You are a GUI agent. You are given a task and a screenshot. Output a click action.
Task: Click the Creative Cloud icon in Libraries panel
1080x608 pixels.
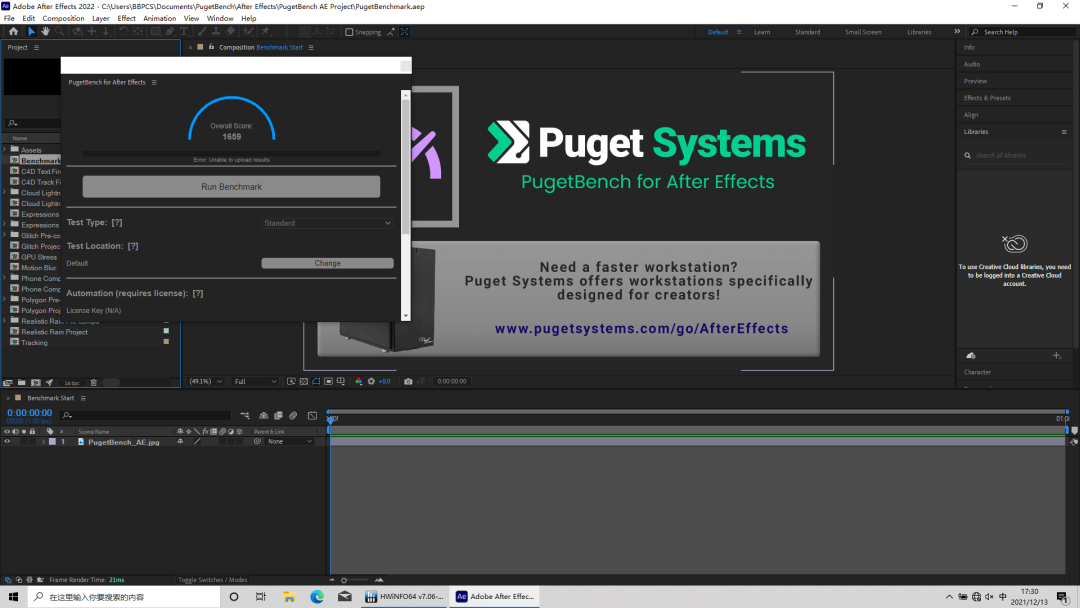1016,243
